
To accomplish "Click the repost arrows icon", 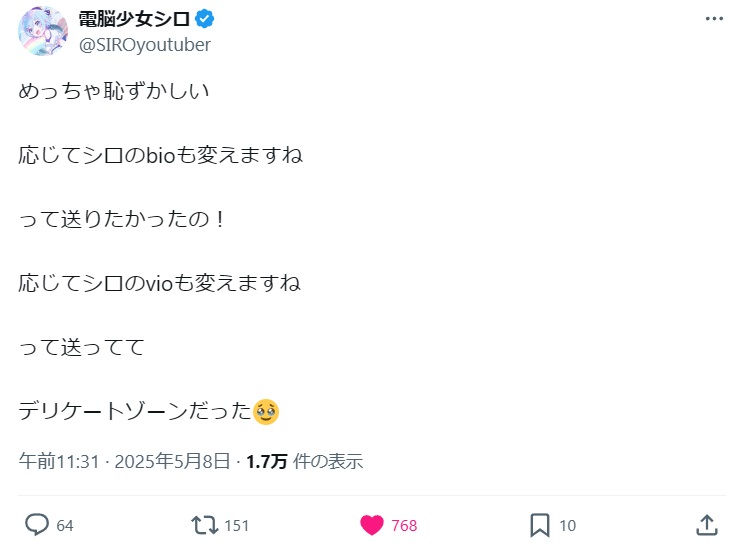I will pos(205,525).
